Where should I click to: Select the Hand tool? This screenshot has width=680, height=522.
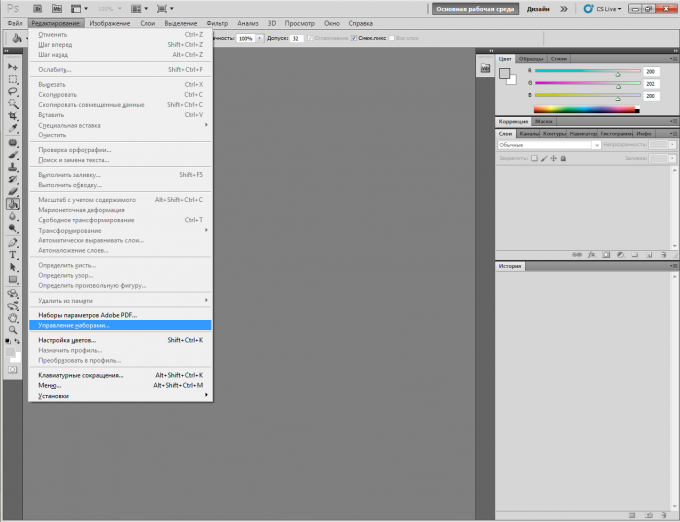pos(13,317)
